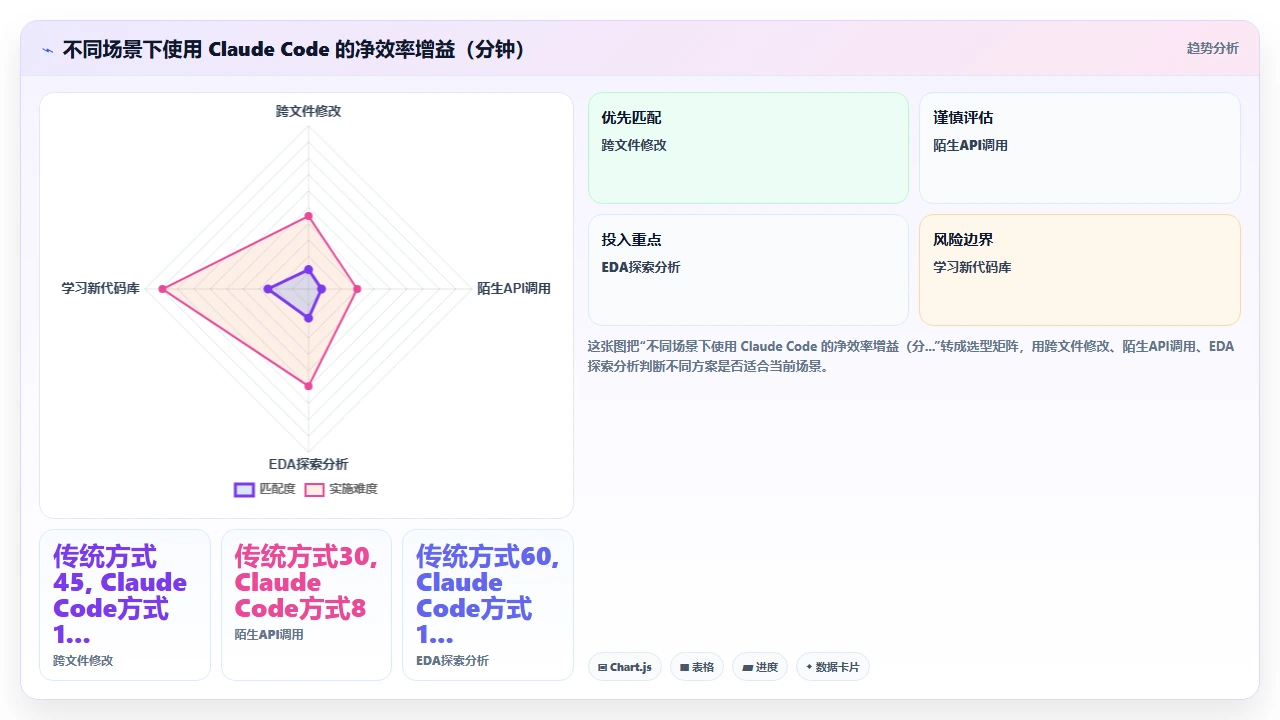
Task: Click the pink data point on EDA探索分析 axis
Action: pyautogui.click(x=308, y=386)
